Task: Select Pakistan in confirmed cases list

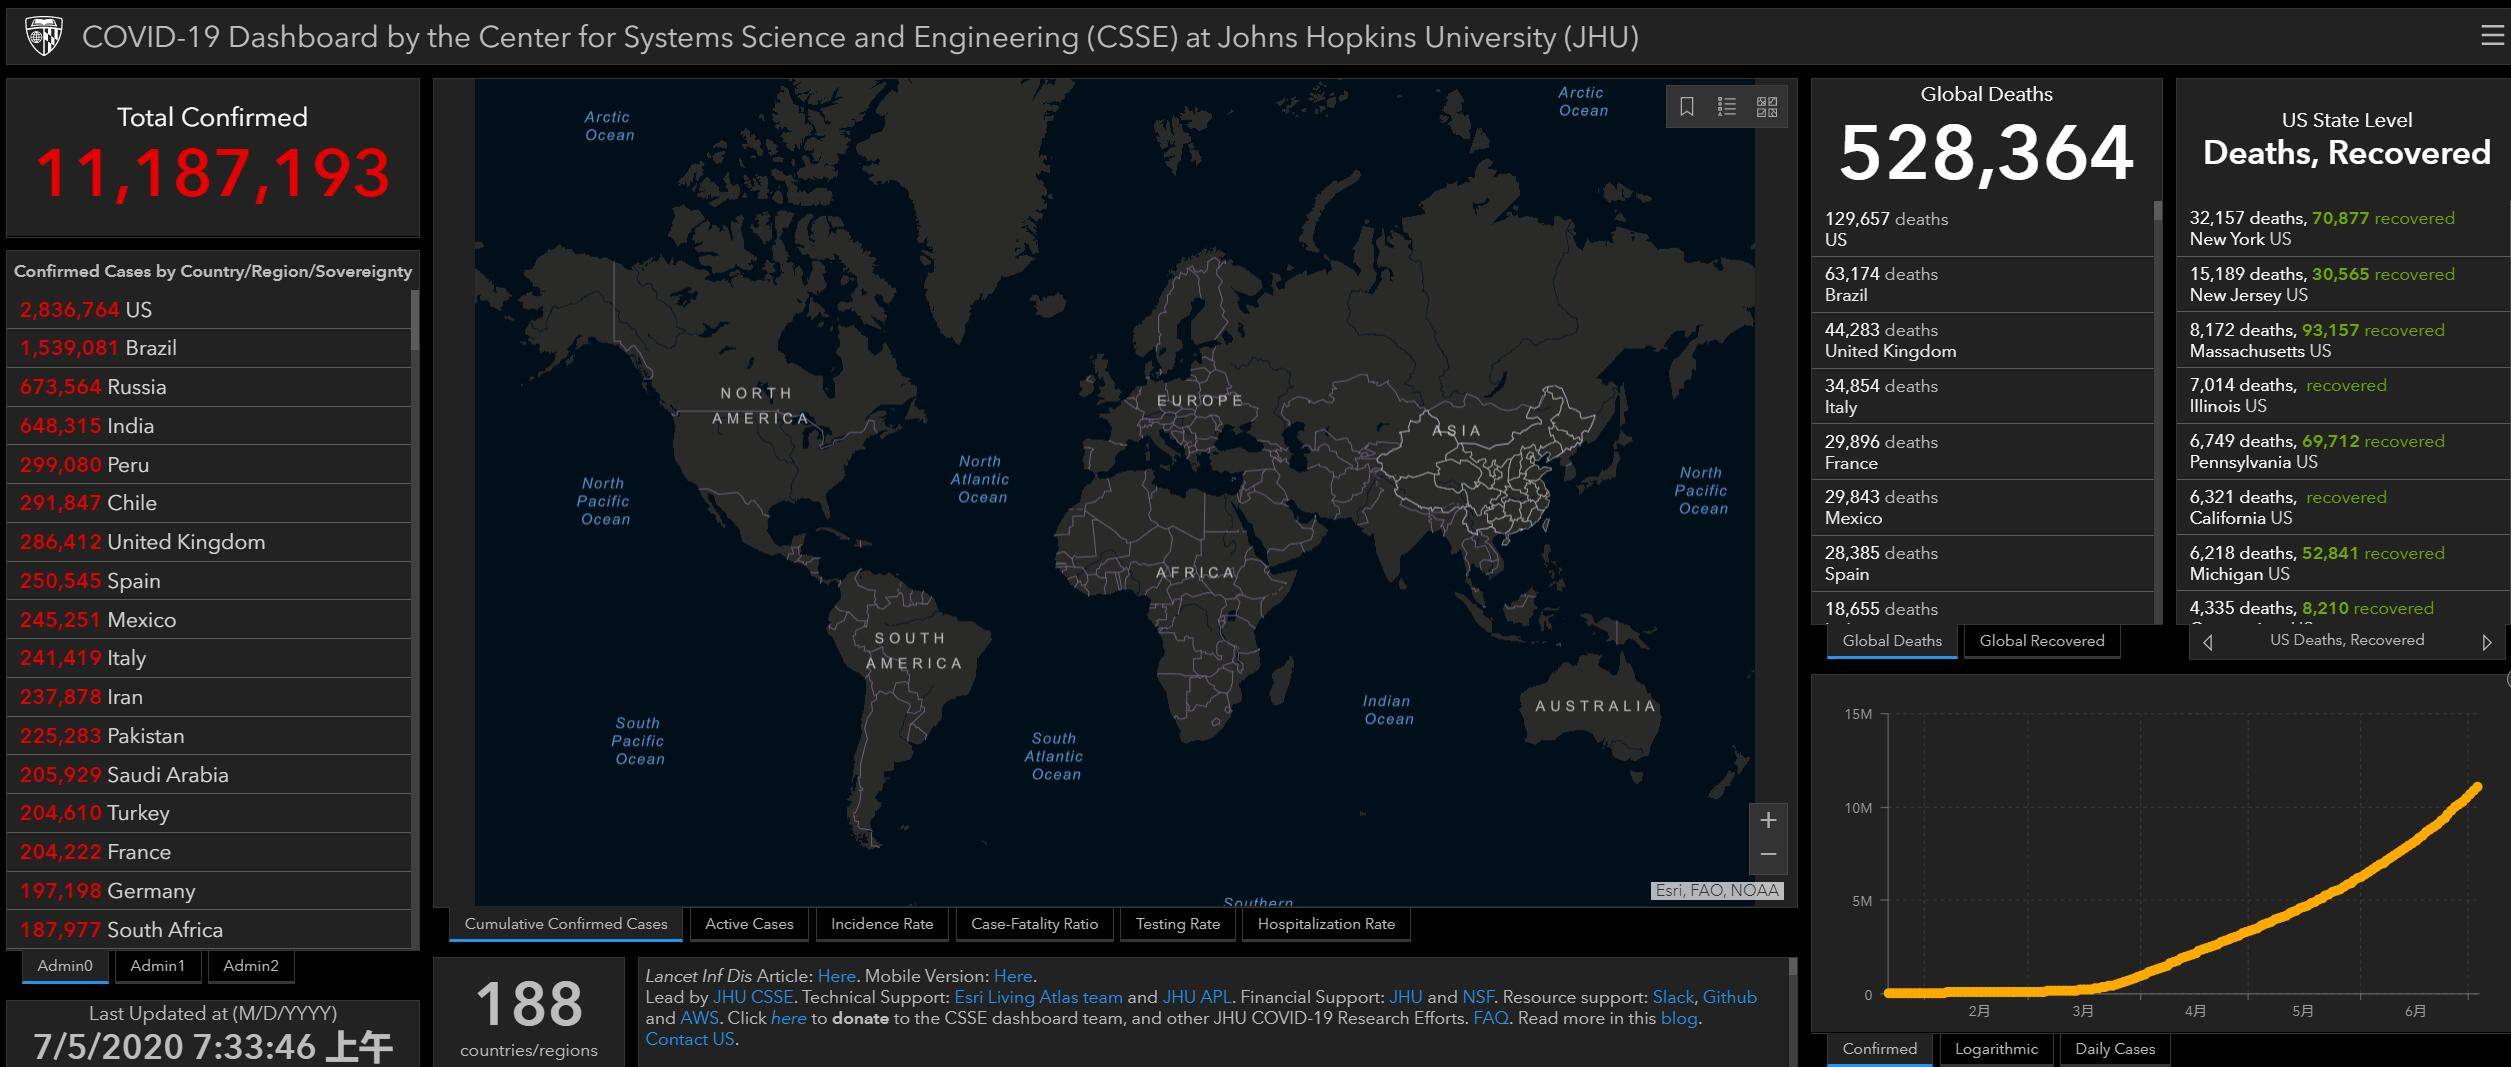Action: coord(209,736)
